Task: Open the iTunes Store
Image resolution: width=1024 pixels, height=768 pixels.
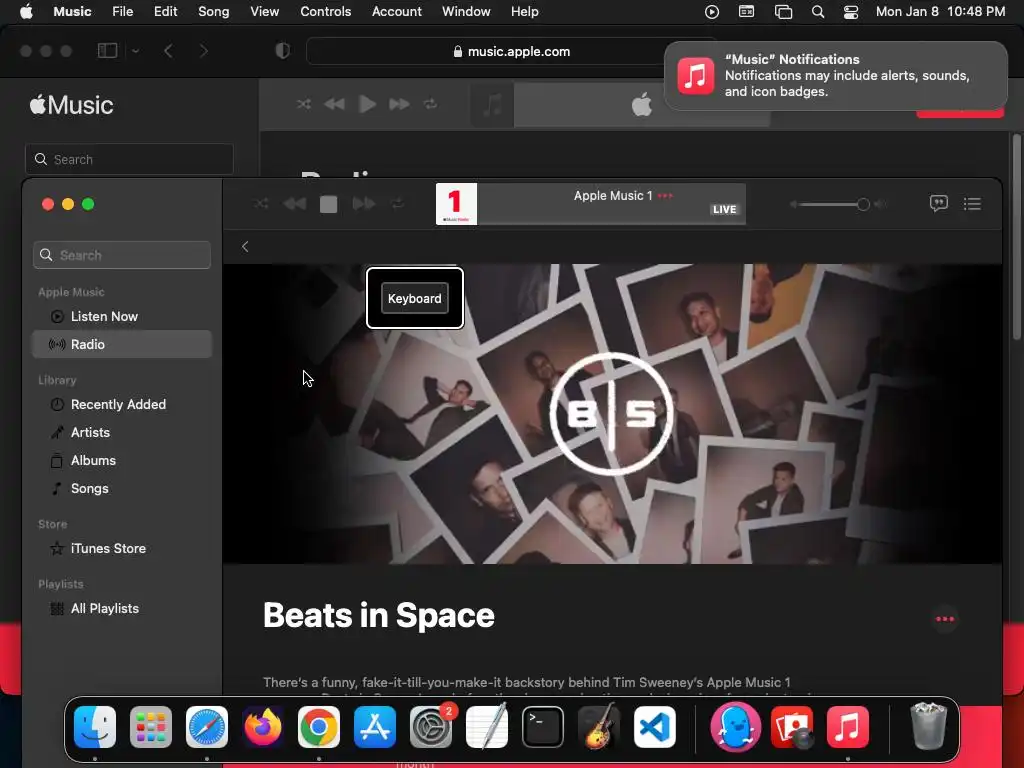Action: 122,549
